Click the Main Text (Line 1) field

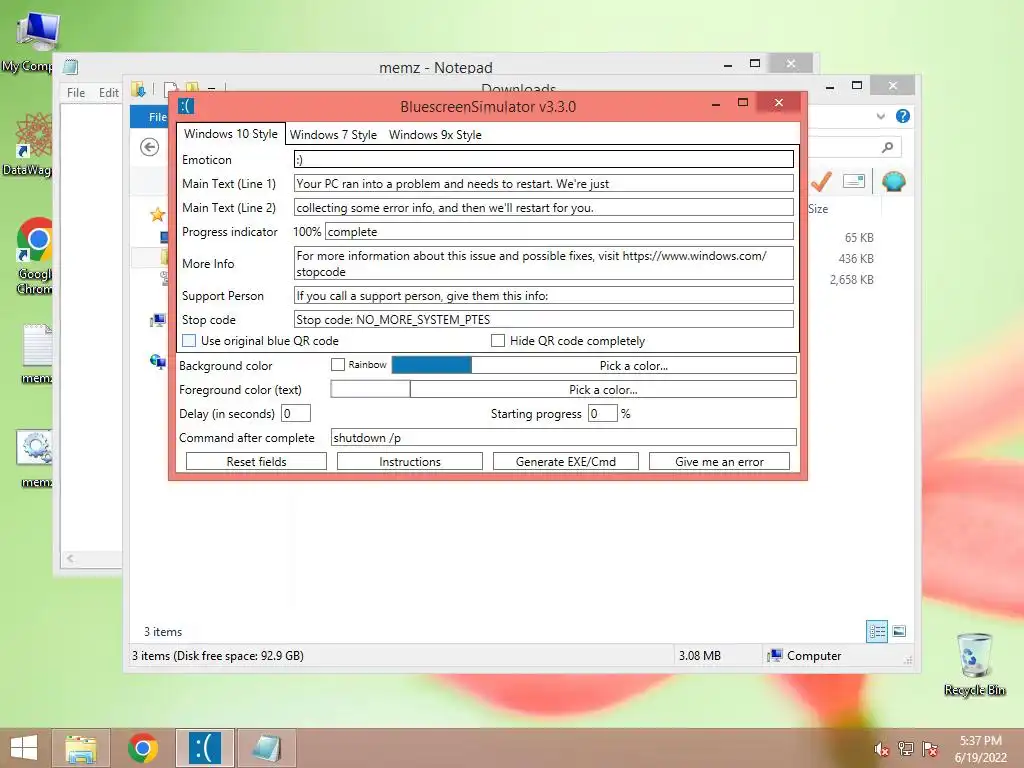pos(543,184)
